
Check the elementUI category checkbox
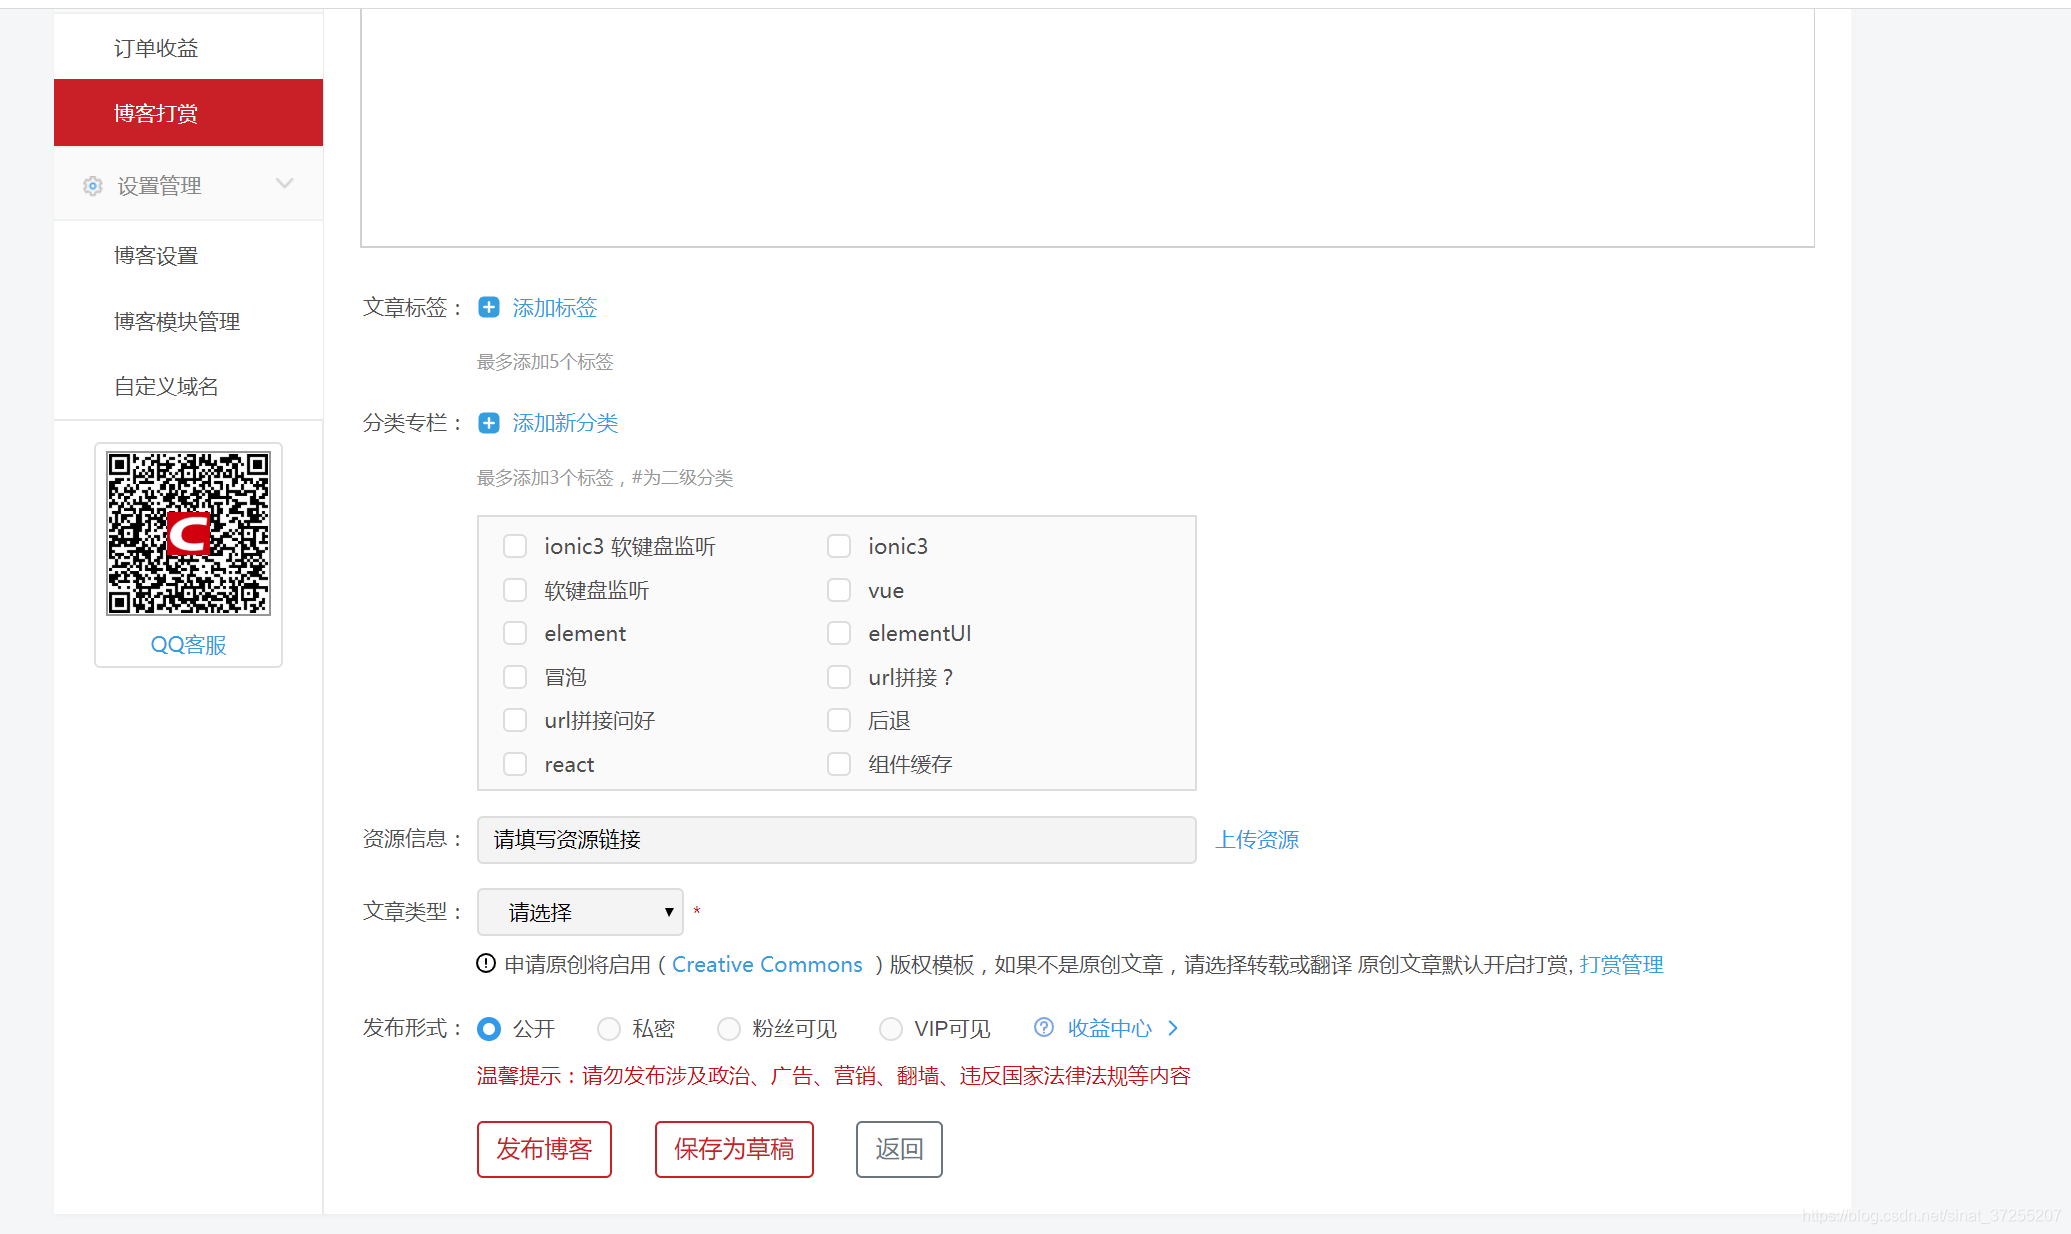coord(839,633)
